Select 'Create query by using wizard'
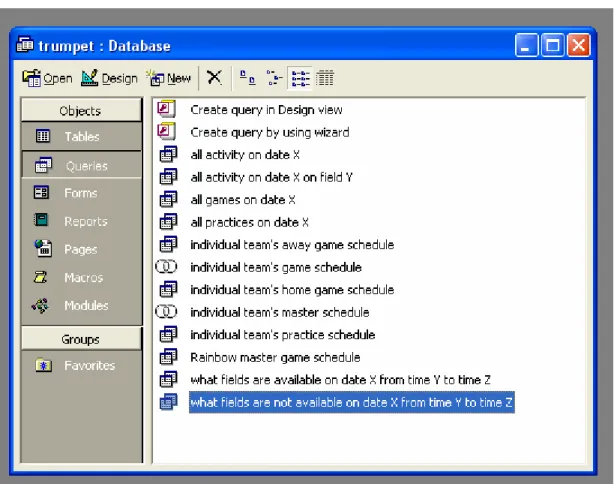The height and width of the screenshot is (484, 614). 270,132
